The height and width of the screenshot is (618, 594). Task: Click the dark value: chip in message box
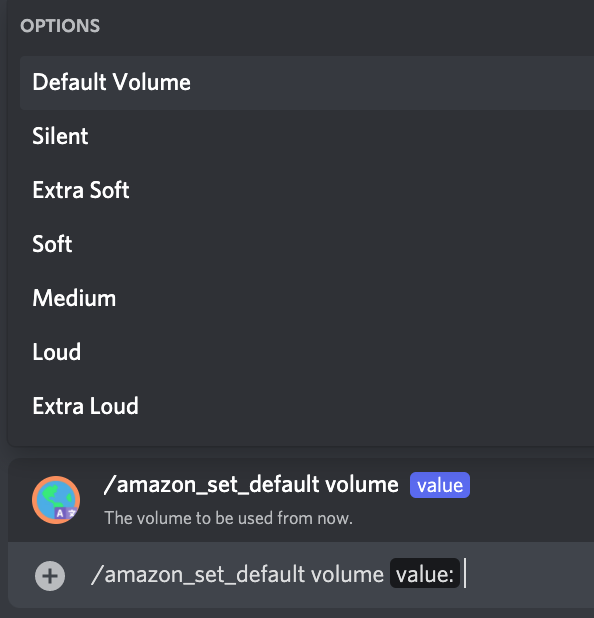click(x=425, y=574)
